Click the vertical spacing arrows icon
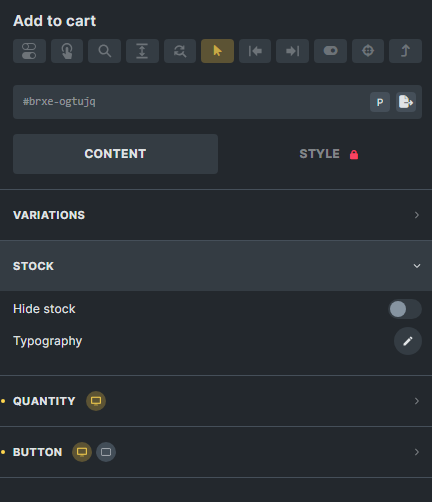Image resolution: width=432 pixels, height=502 pixels. point(142,51)
